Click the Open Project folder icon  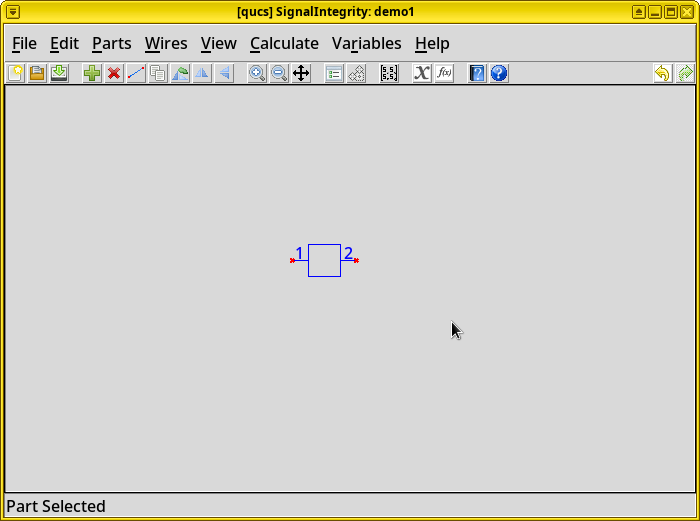[37, 73]
